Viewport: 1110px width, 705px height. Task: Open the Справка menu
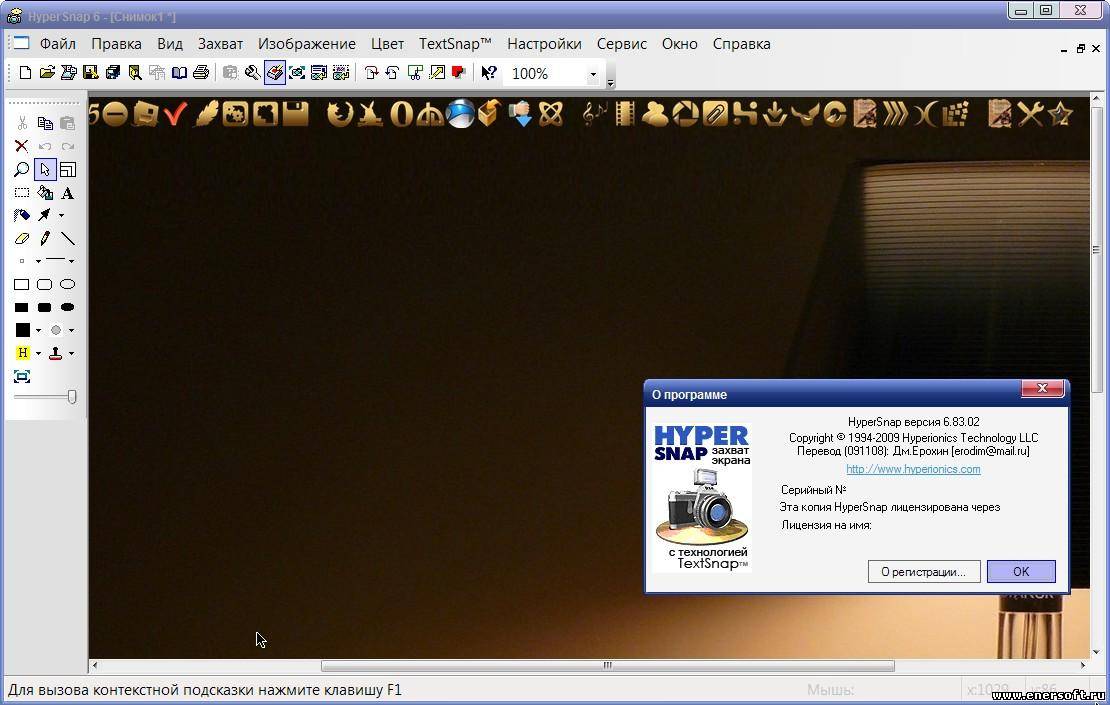coord(741,44)
